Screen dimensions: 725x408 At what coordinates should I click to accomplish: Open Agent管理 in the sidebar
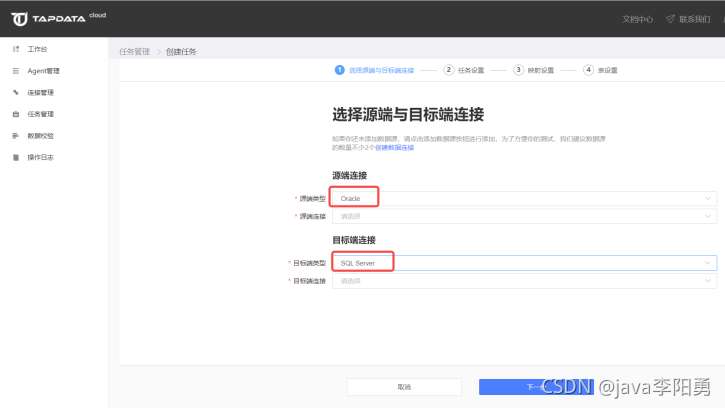(43, 71)
